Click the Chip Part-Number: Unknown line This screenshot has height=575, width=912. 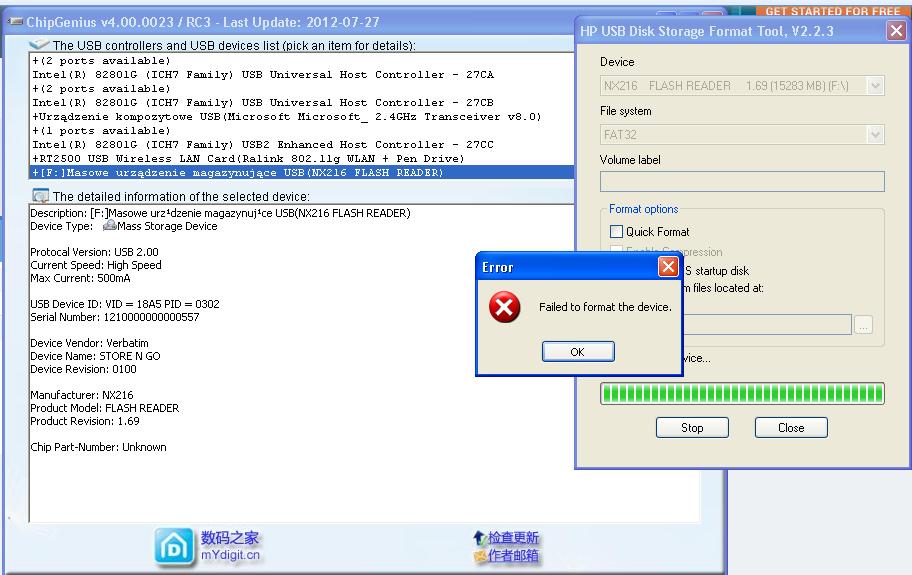tap(98, 447)
